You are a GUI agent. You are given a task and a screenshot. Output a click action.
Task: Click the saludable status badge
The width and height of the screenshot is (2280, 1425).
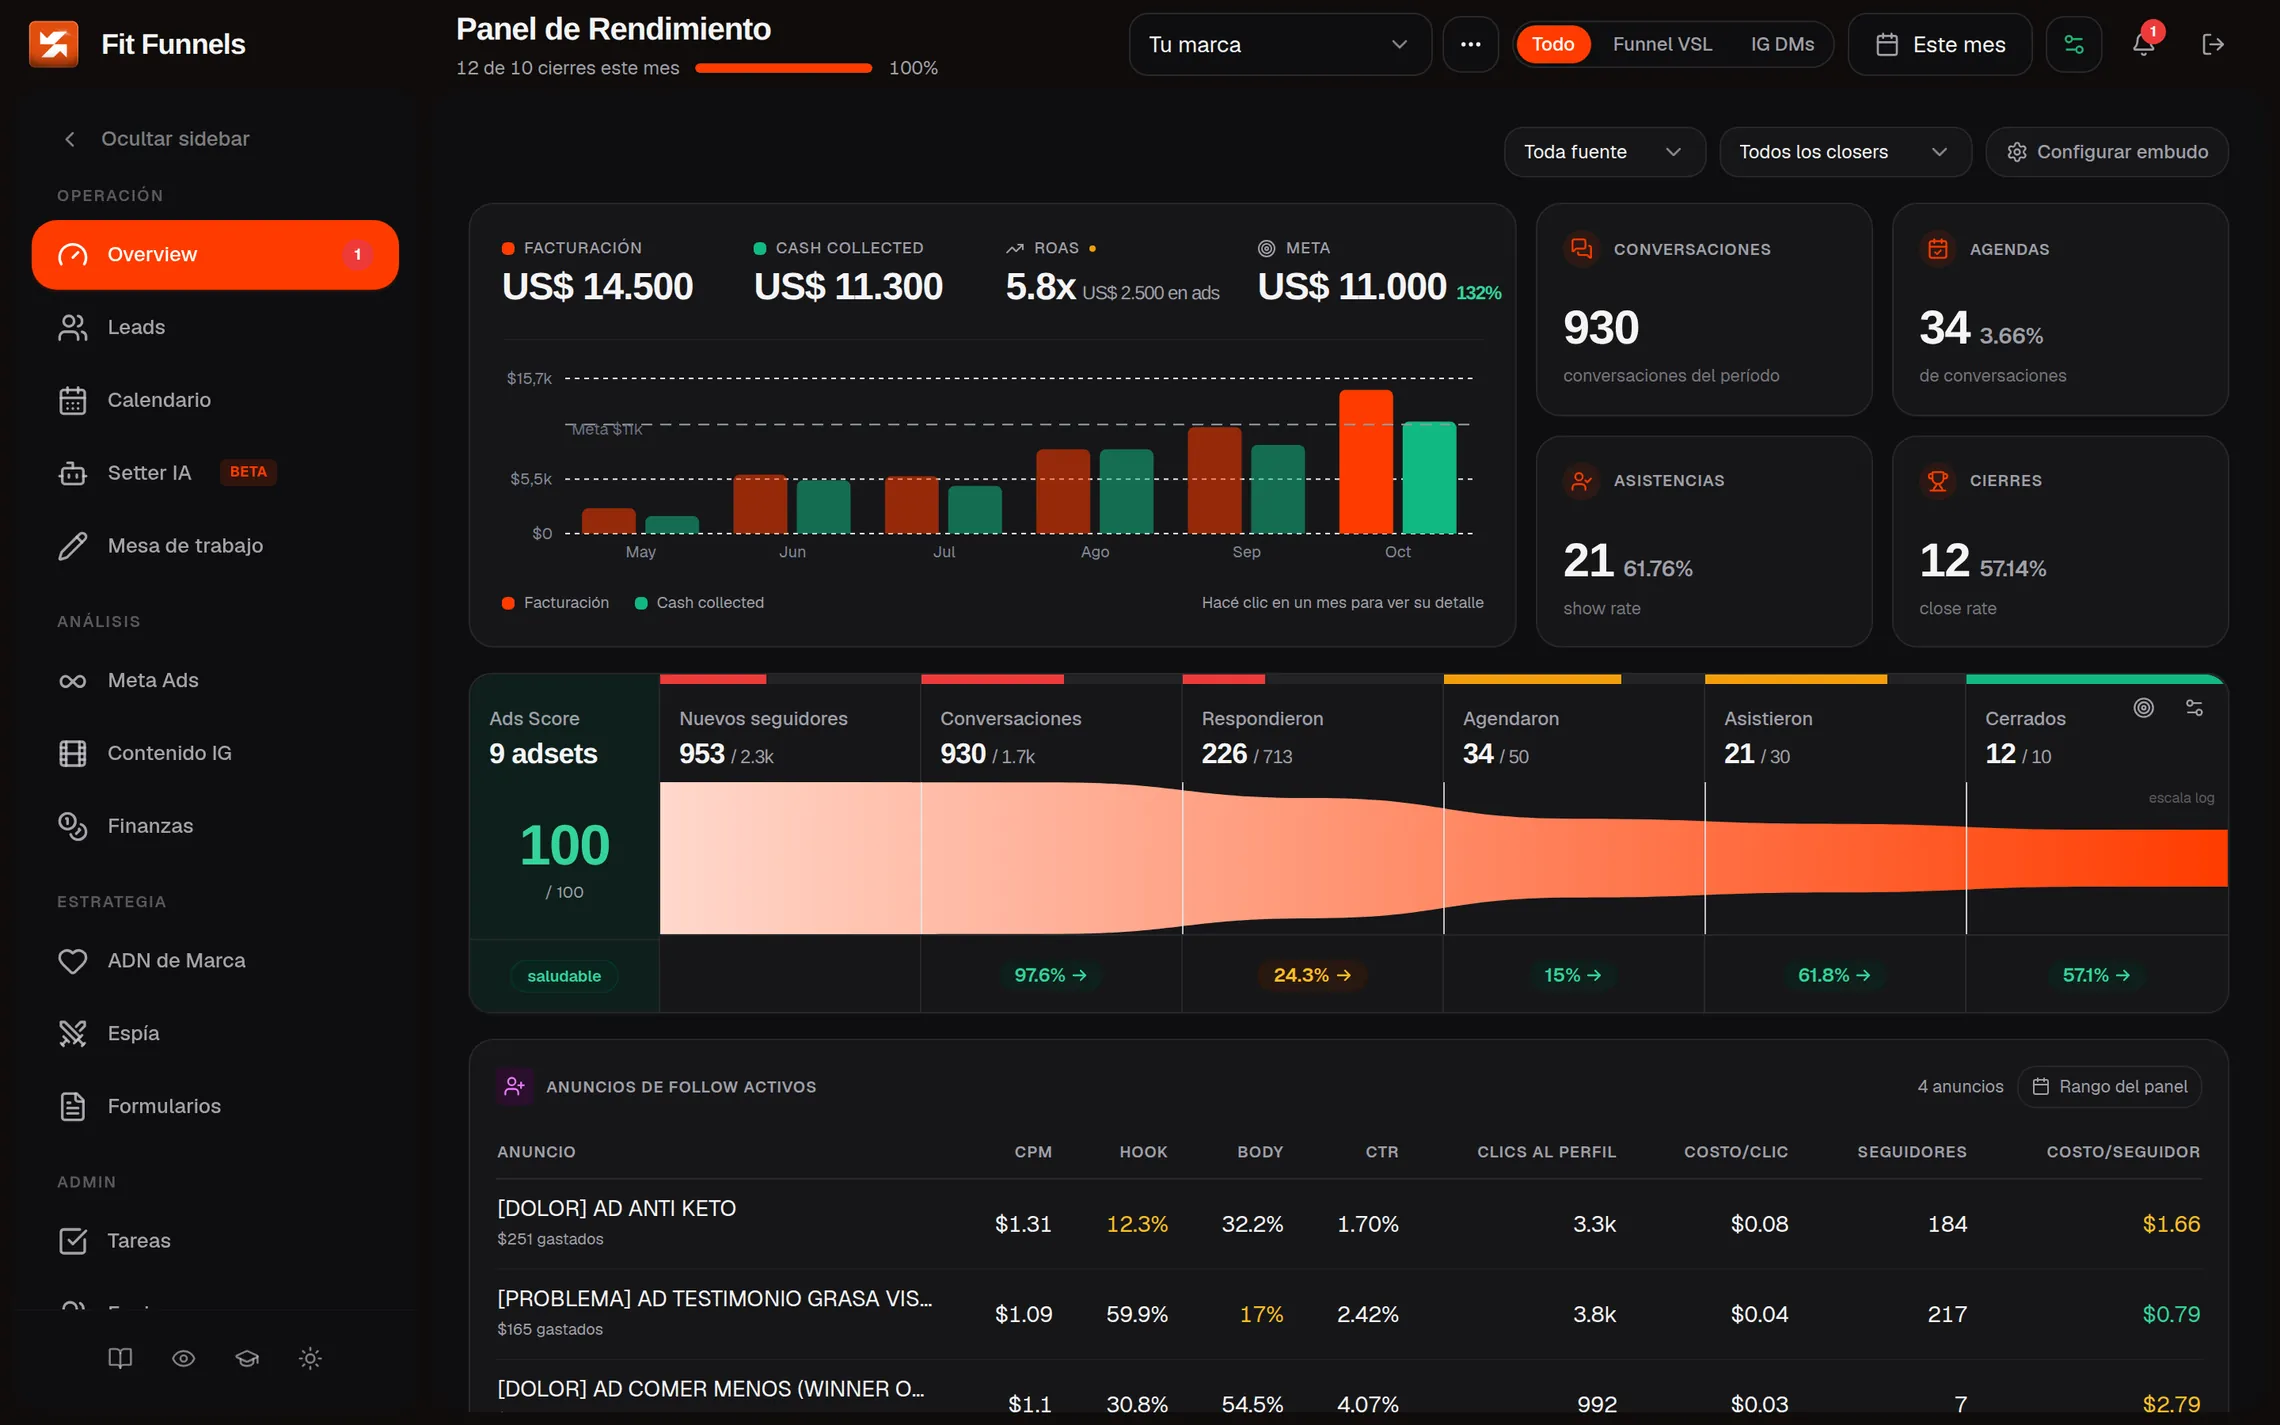click(x=564, y=976)
